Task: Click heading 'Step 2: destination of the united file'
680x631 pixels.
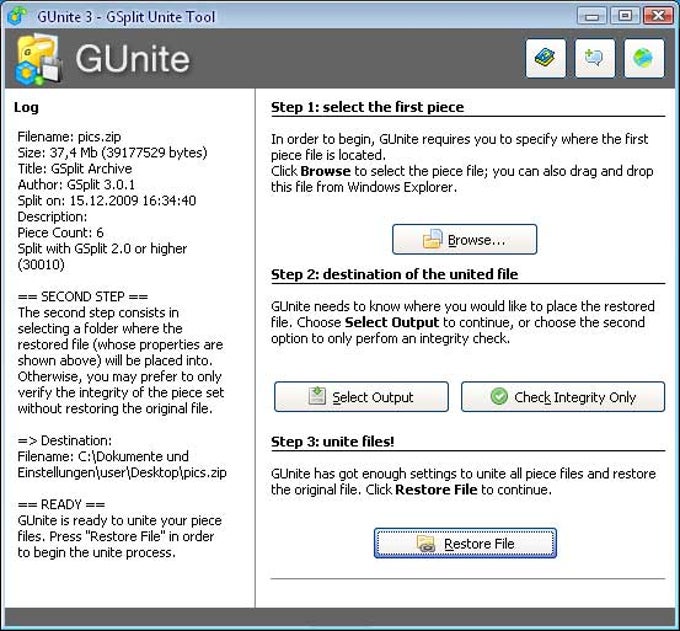Action: coord(394,275)
